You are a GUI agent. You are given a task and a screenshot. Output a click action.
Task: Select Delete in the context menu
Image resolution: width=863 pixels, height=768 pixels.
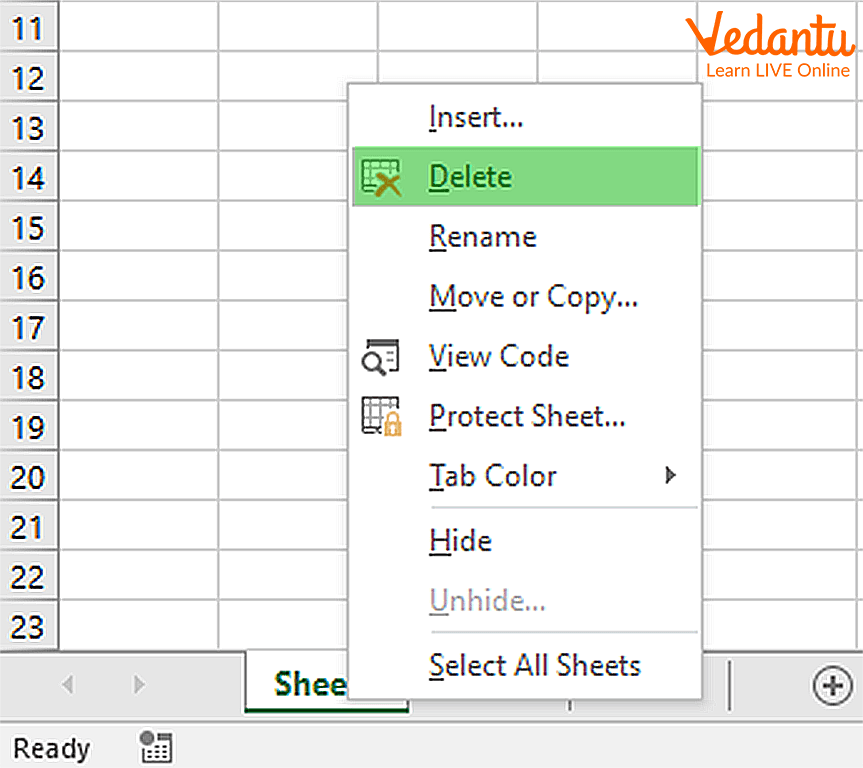pyautogui.click(x=470, y=177)
